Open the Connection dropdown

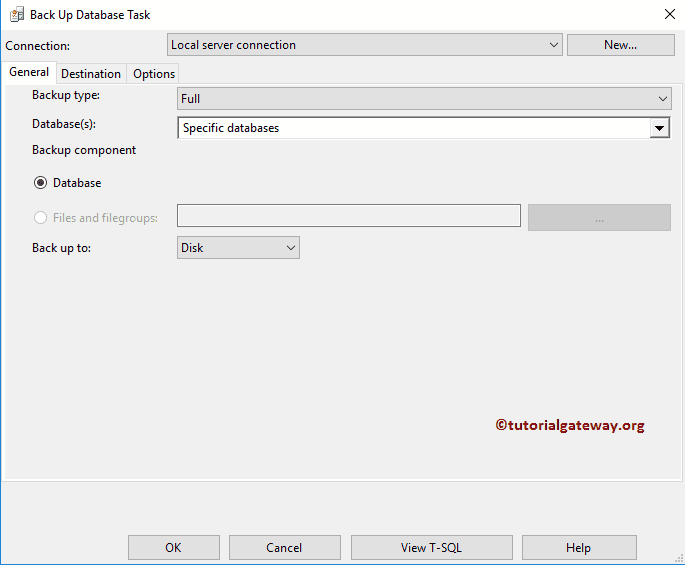click(365, 45)
